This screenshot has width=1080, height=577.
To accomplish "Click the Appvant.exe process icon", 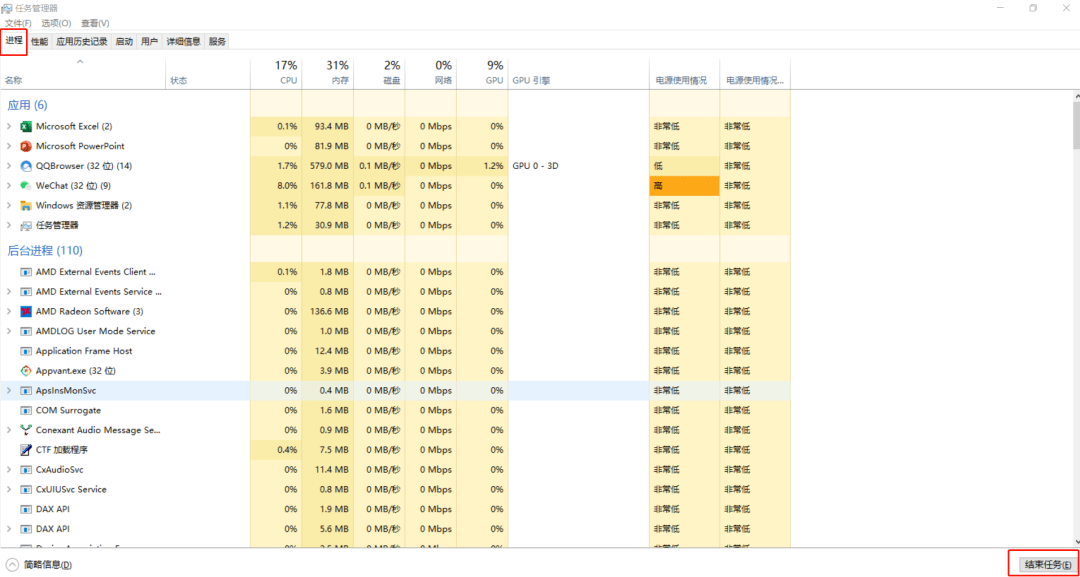I will tap(26, 370).
